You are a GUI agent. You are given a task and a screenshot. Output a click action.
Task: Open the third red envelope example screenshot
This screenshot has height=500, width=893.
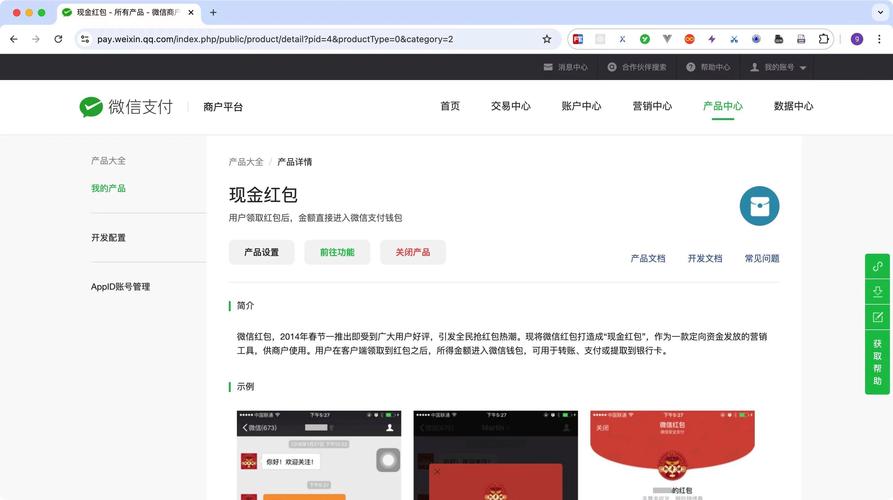(672, 455)
